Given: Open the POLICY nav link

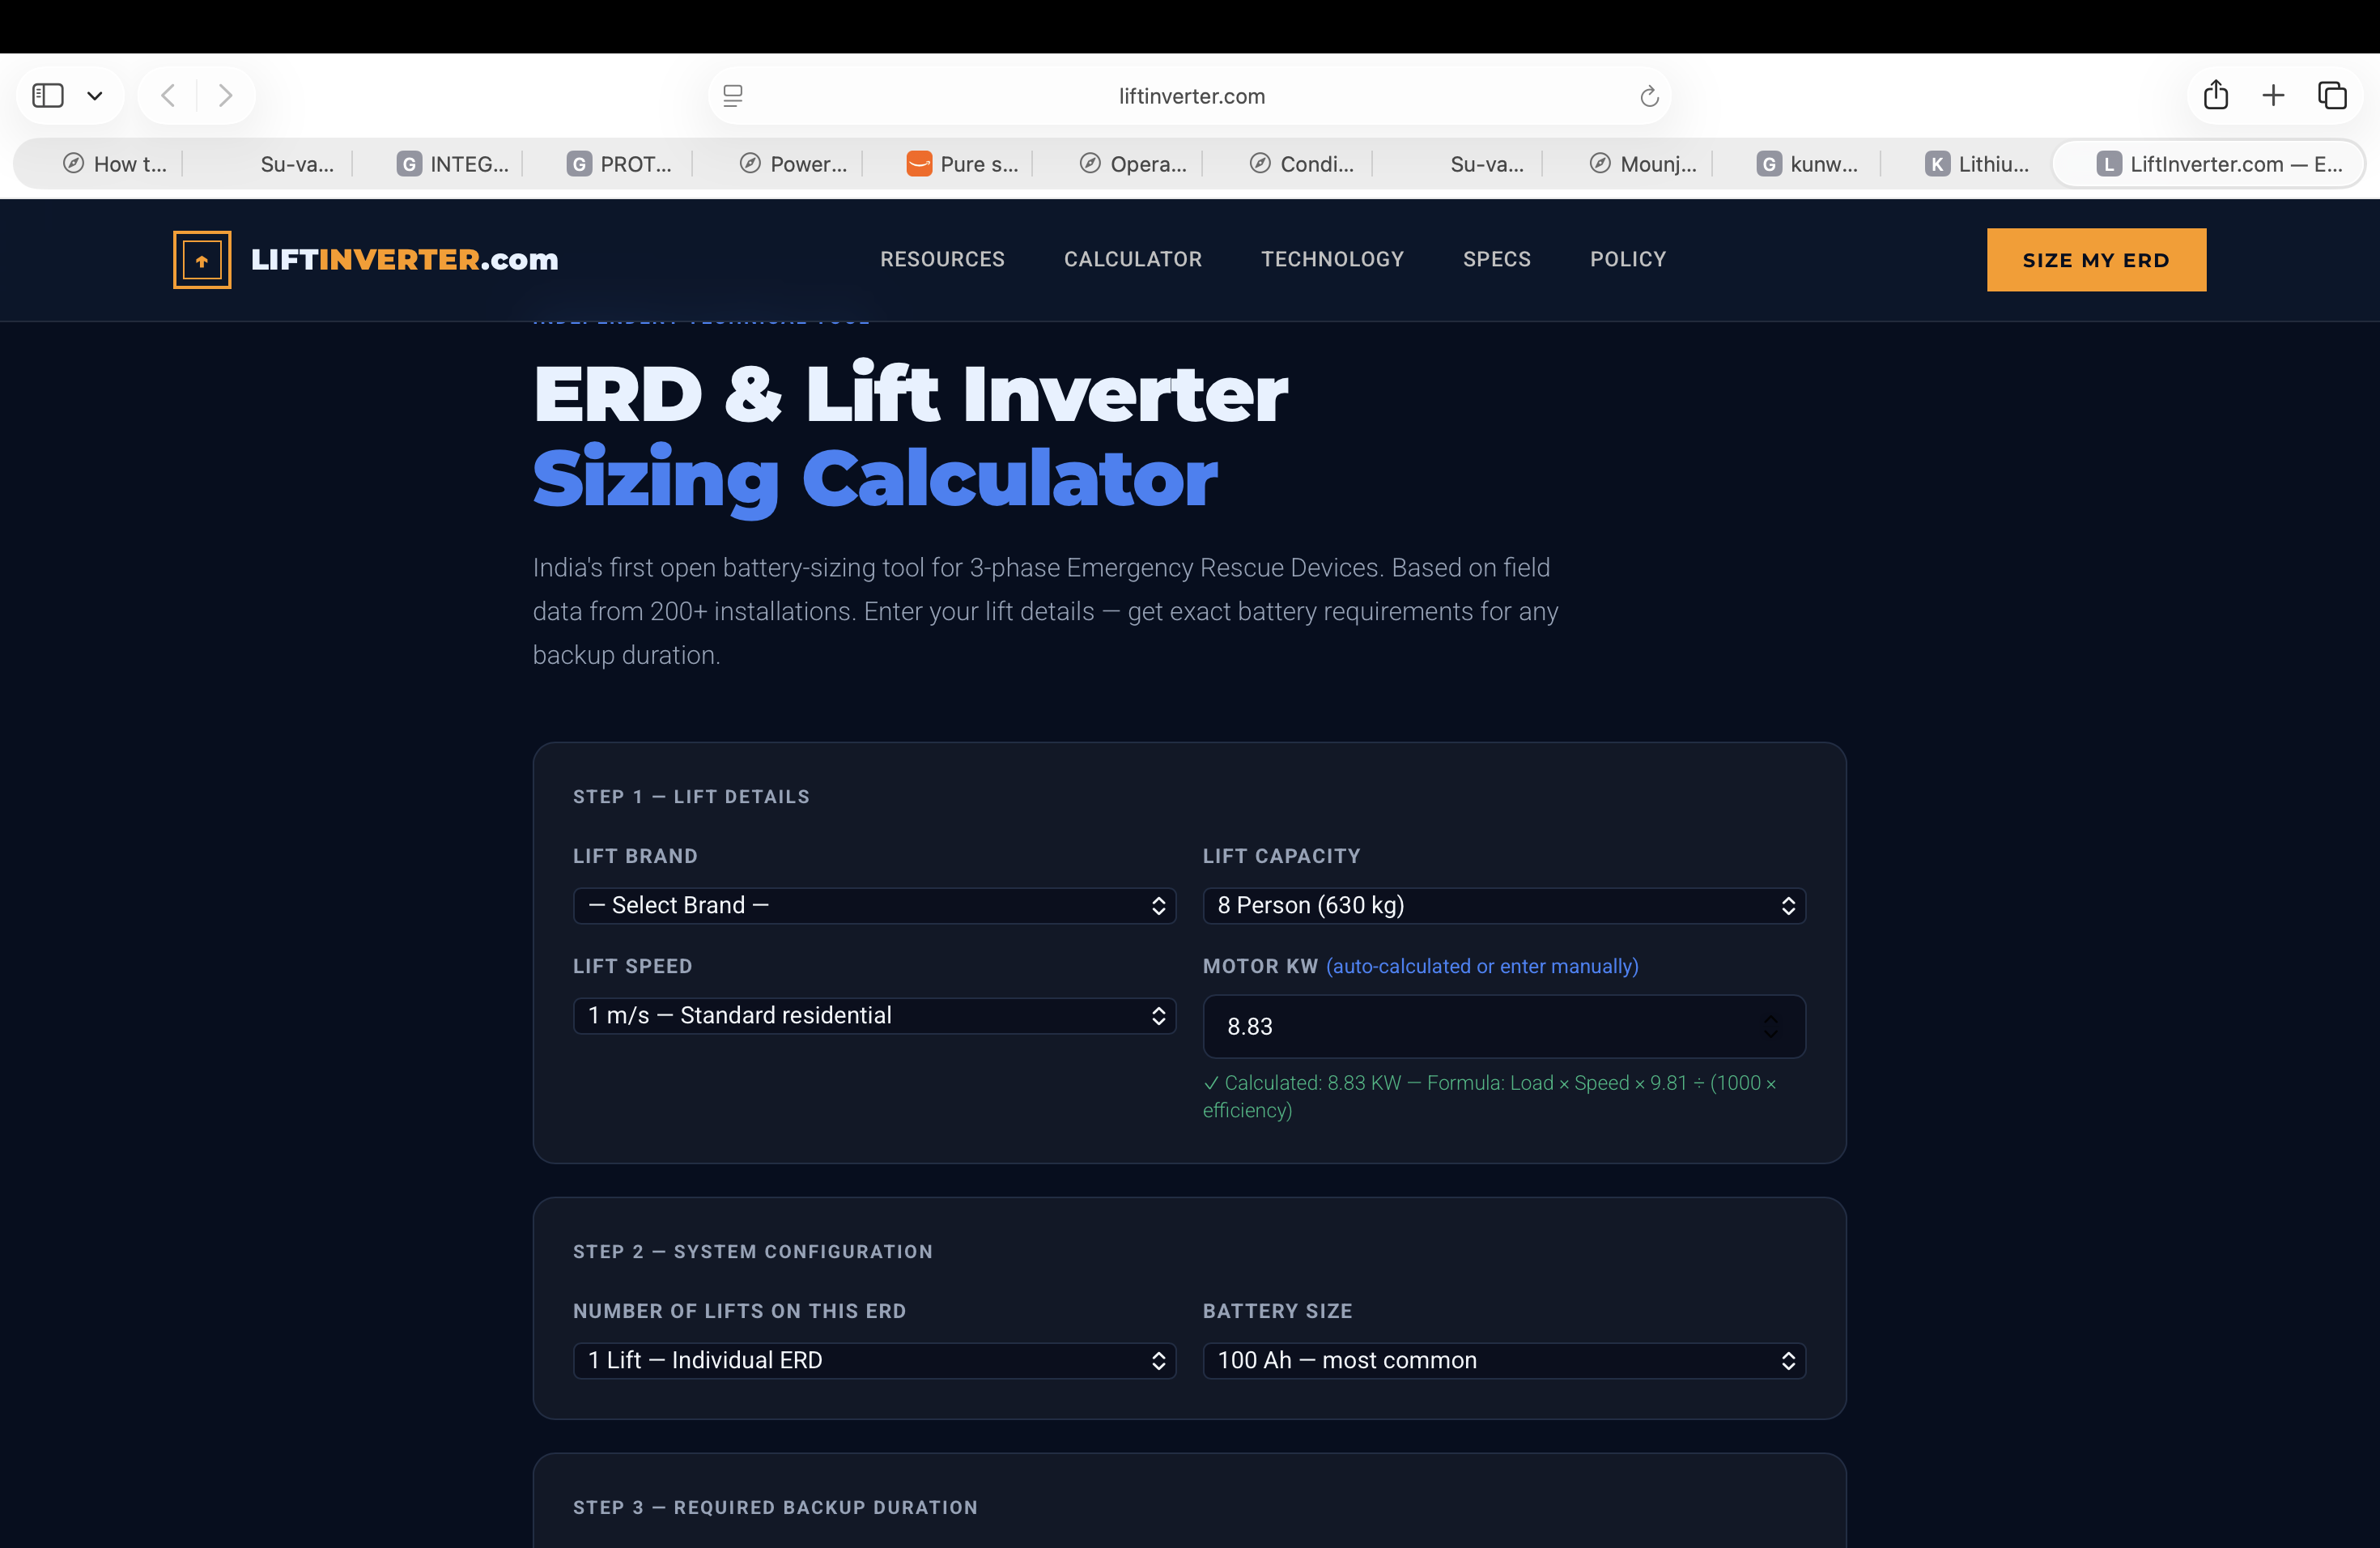Looking at the screenshot, I should pos(1628,259).
